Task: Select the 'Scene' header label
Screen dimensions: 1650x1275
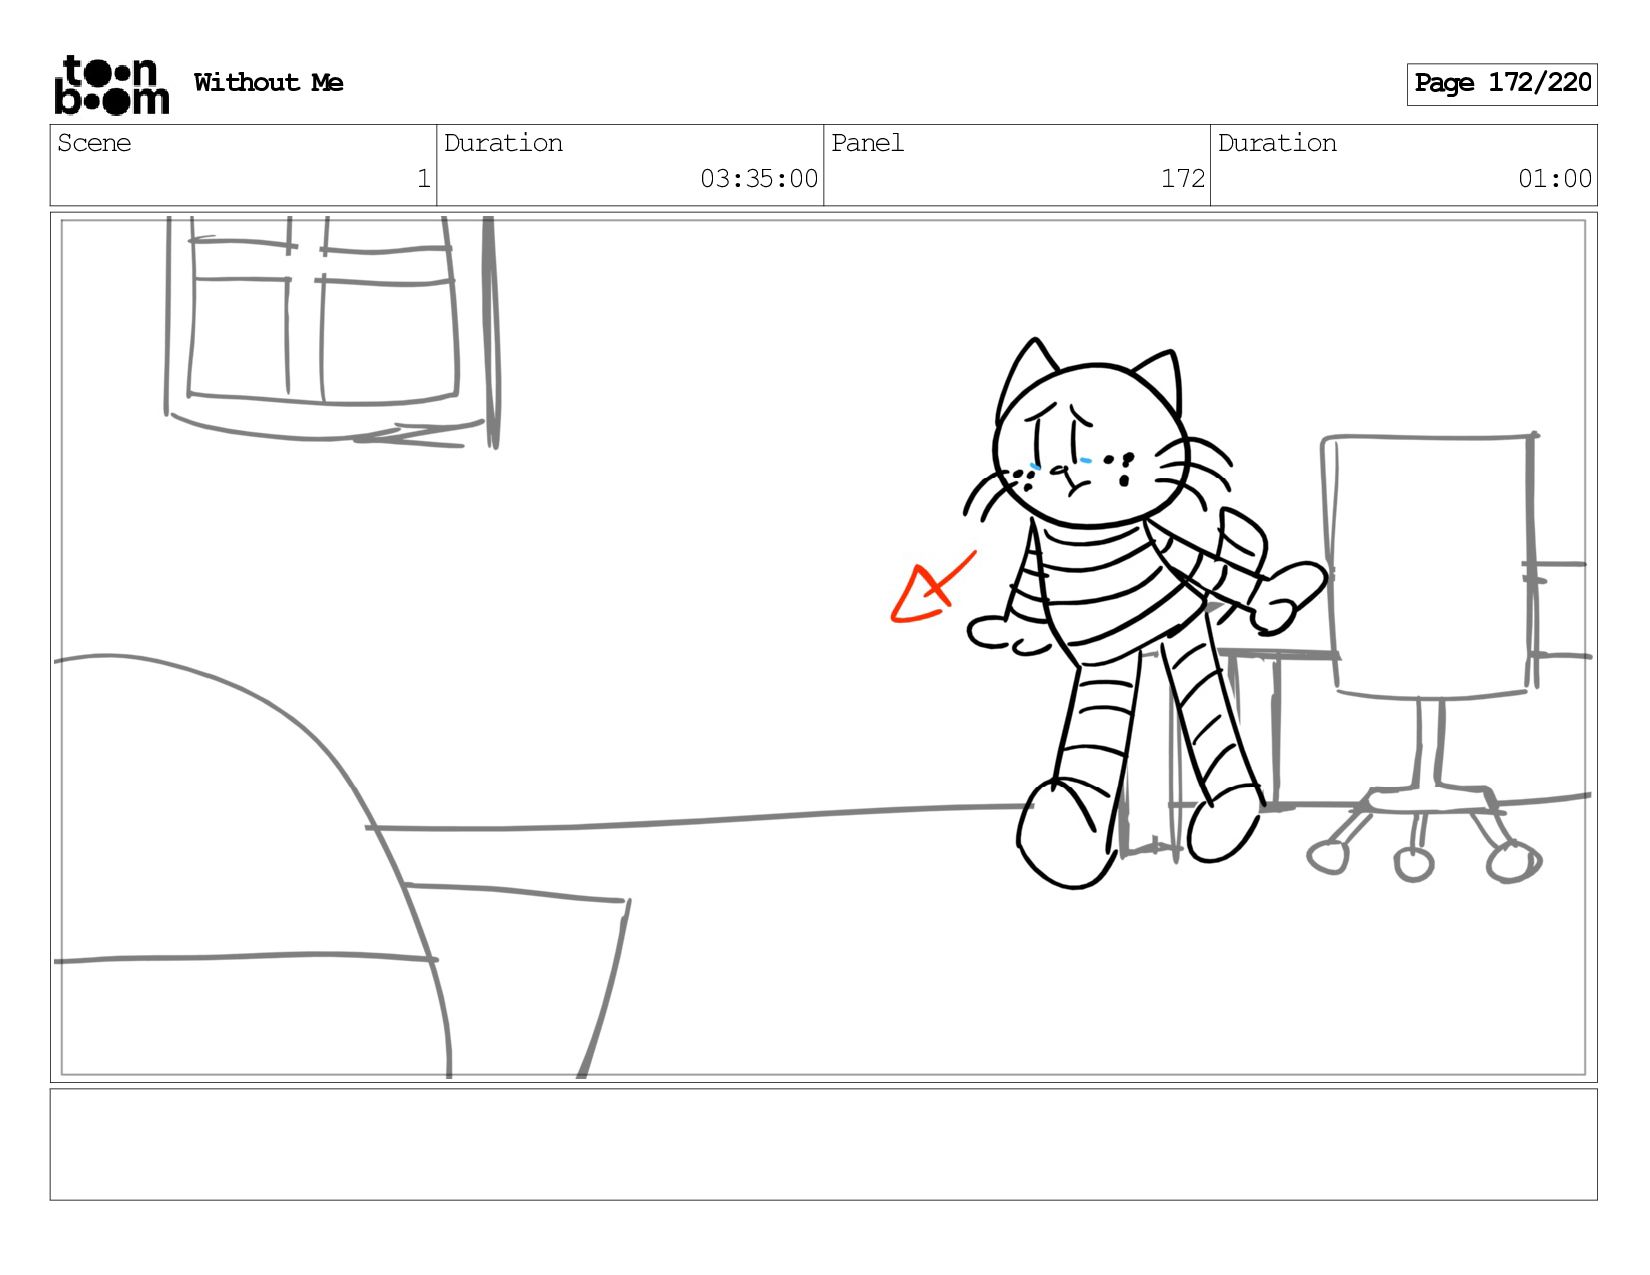Action: click(x=94, y=143)
